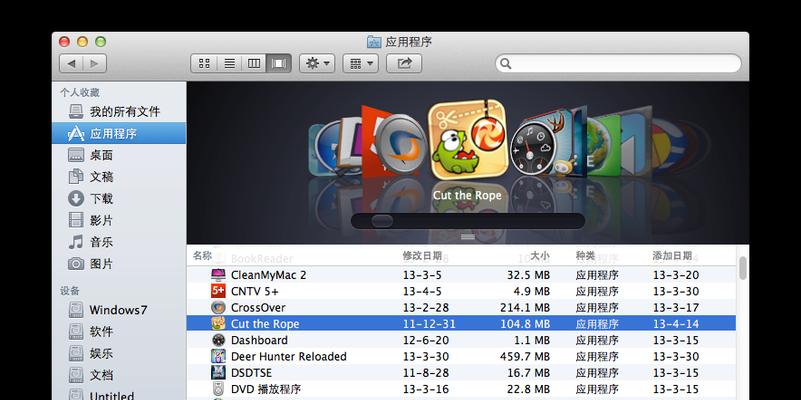This screenshot has width=801, height=400.
Task: Open 图片 in the sidebar
Action: click(x=119, y=264)
